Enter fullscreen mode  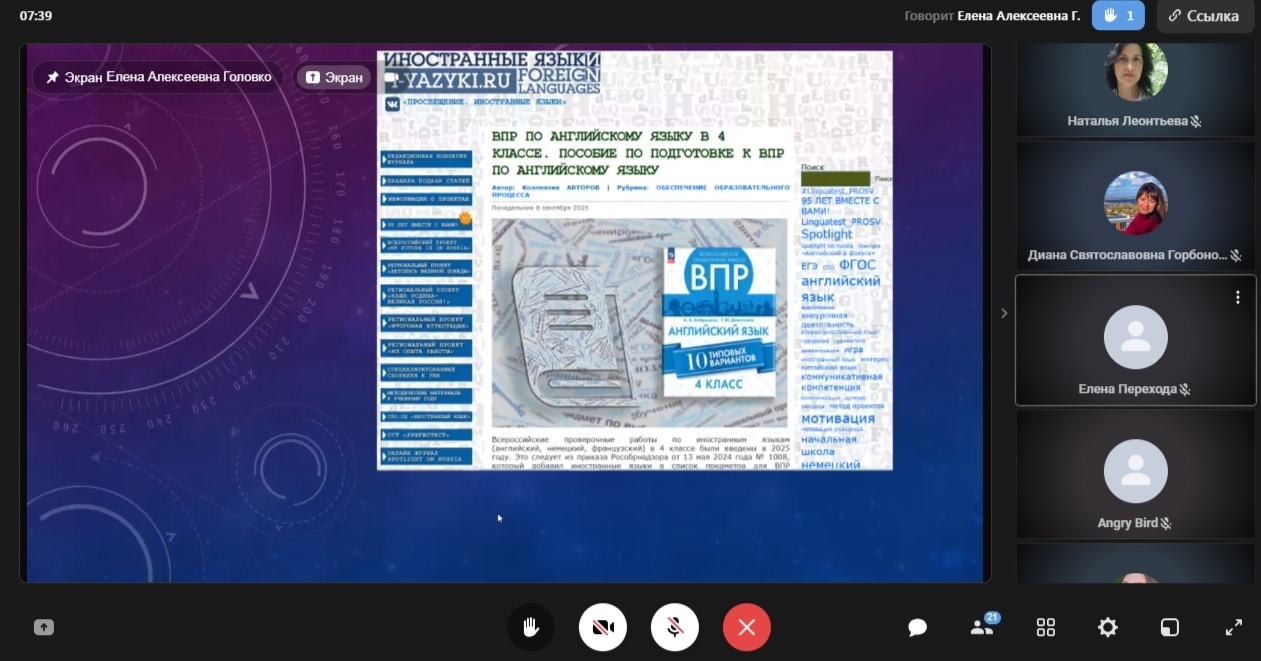pos(1234,628)
